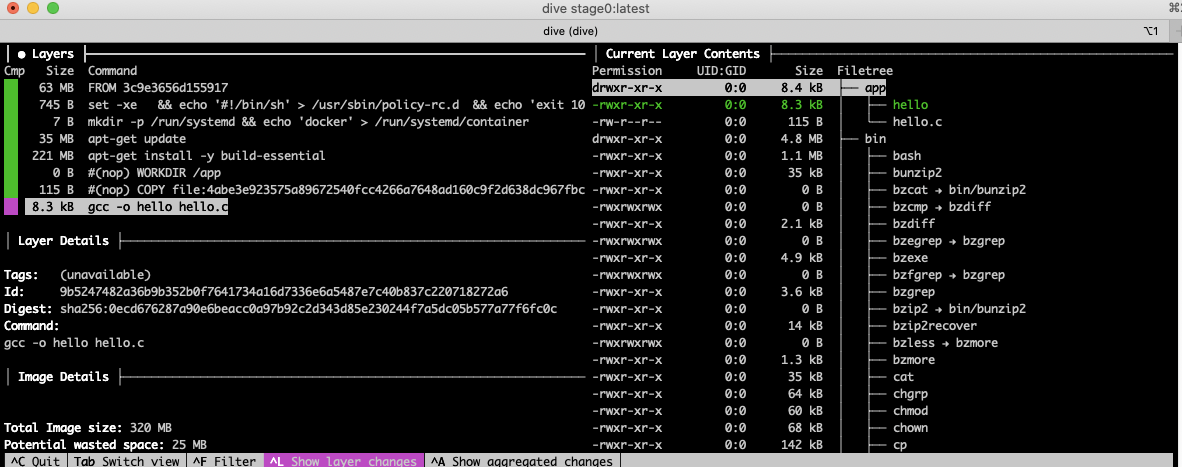Toggle ^A Show aggregated changes
This screenshot has height=467, width=1182.
pyautogui.click(x=522, y=461)
